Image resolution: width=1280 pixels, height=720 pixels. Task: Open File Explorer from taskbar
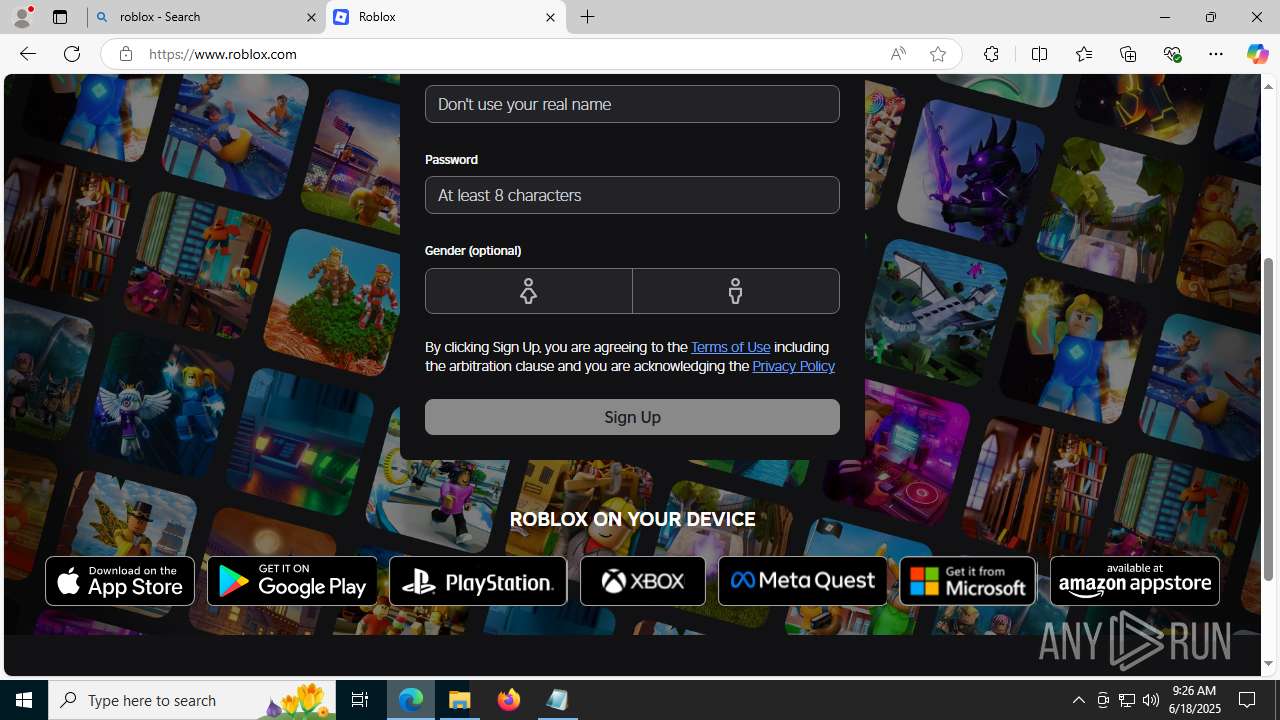(460, 700)
